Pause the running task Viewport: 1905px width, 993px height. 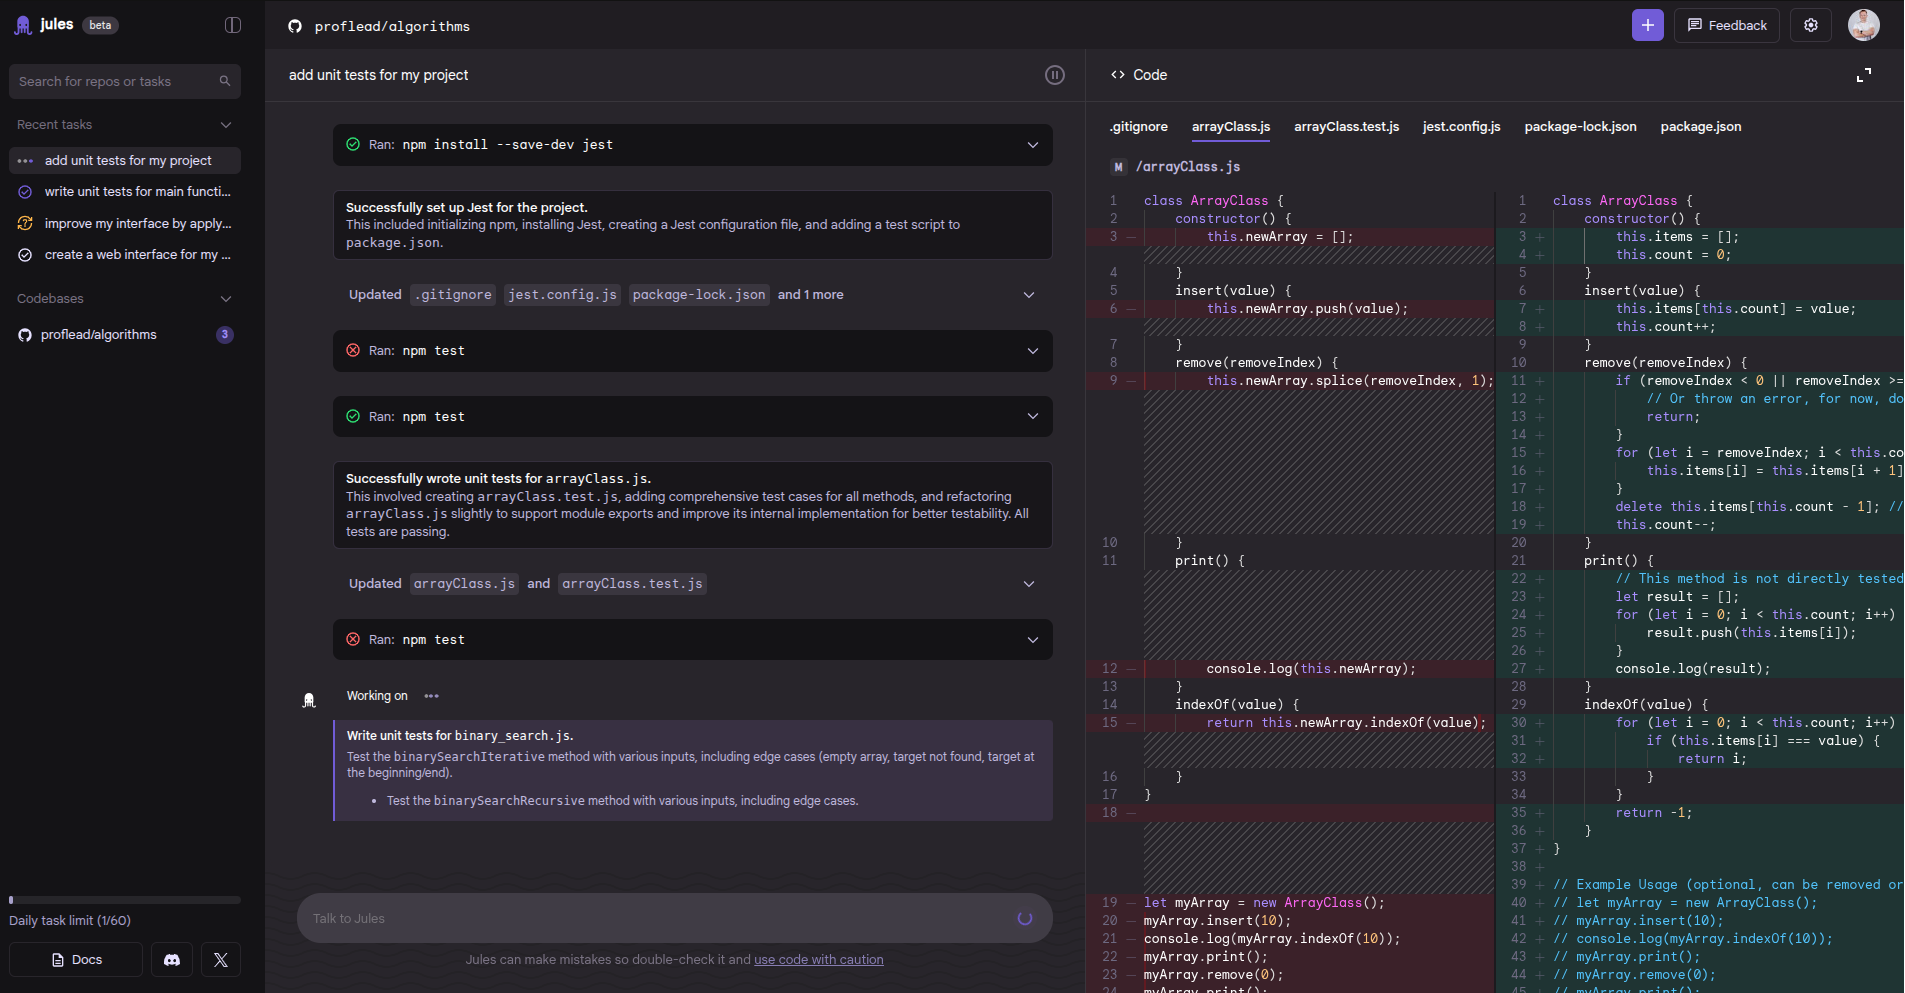1055,75
